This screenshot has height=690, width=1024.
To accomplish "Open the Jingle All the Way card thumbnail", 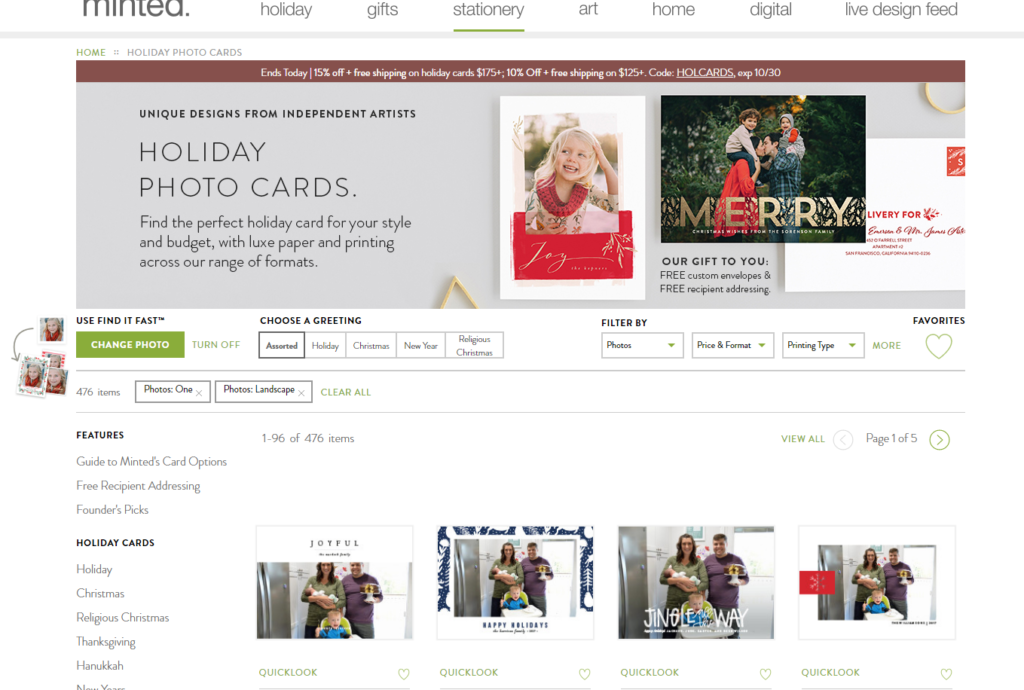I will [x=696, y=582].
